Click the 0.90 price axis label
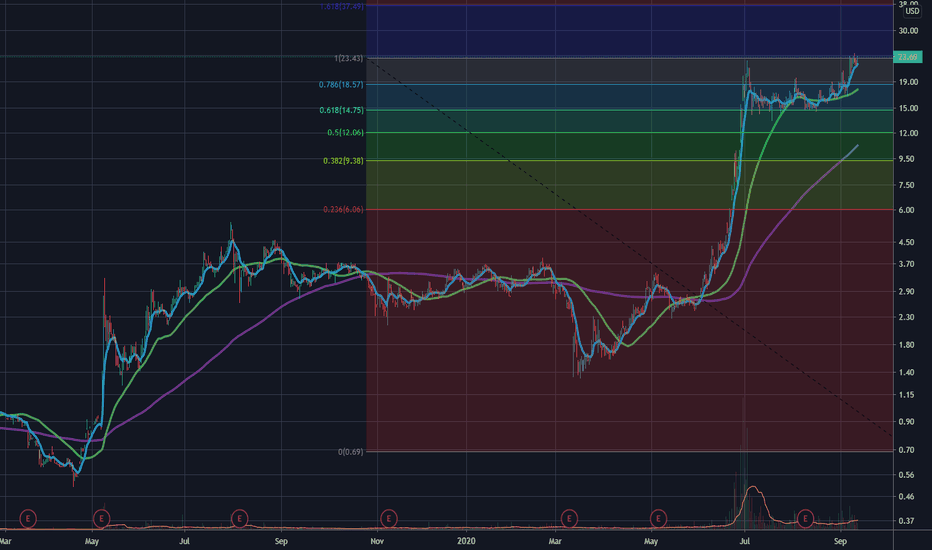 point(906,422)
